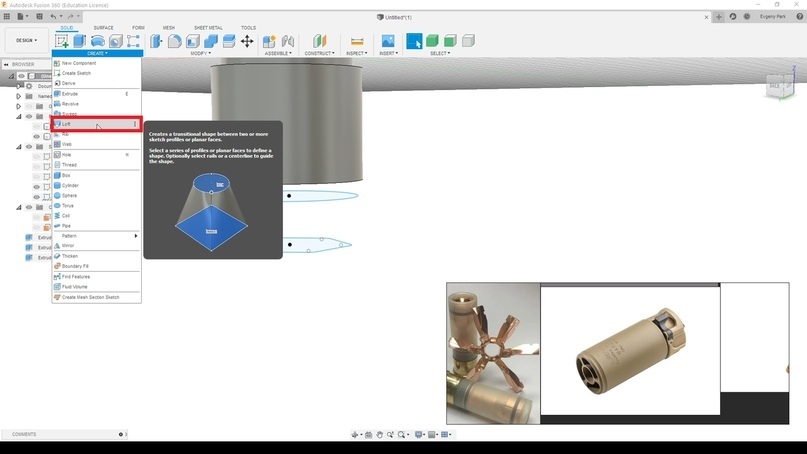This screenshot has width=807, height=454.
Task: Switch to the SURFACE tab
Action: point(103,28)
